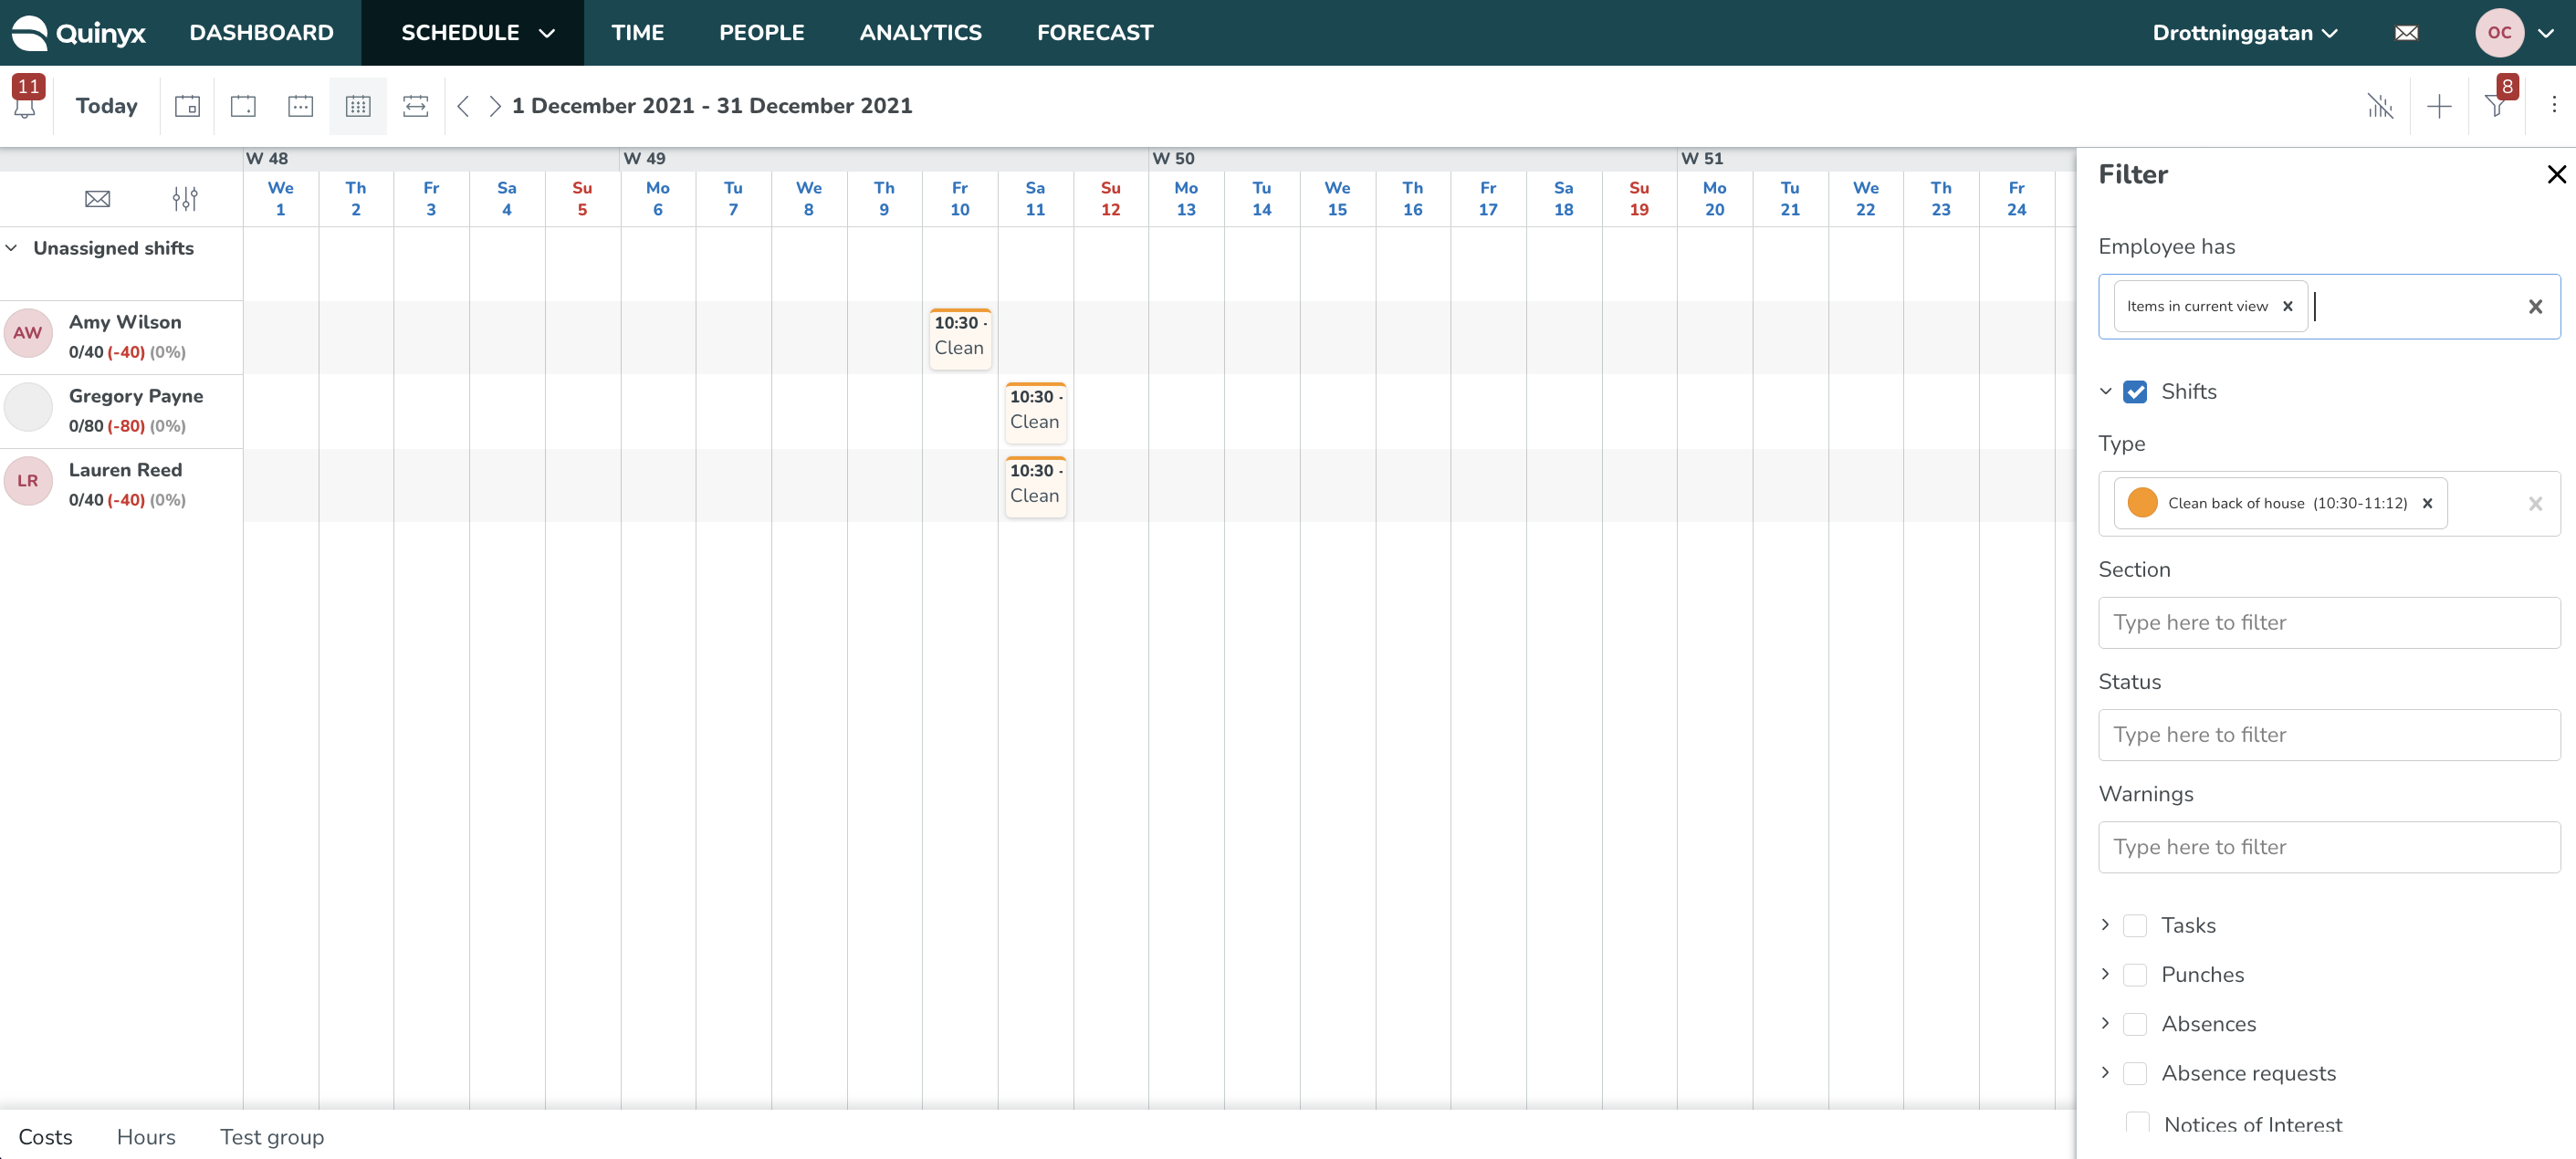Clear all Type filter selections

(2535, 504)
